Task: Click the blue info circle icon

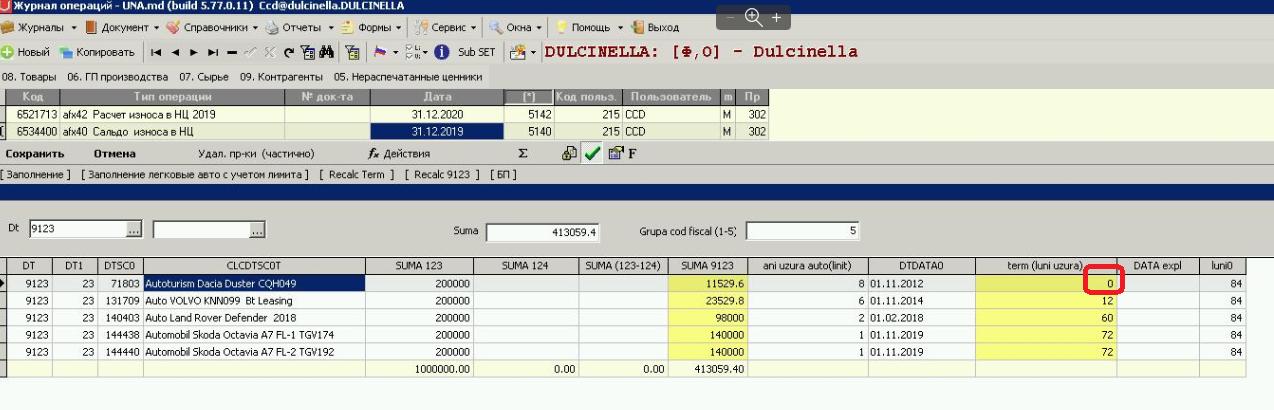Action: (x=440, y=52)
